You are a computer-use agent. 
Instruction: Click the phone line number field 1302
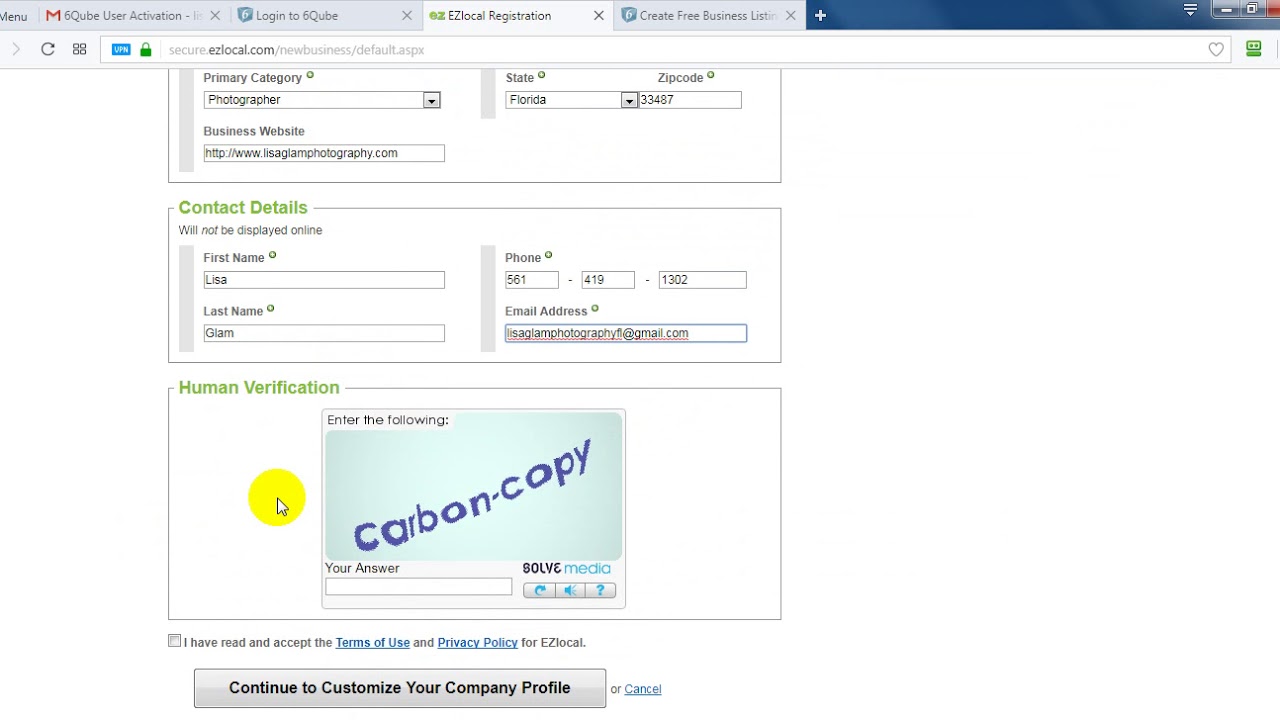coord(702,280)
